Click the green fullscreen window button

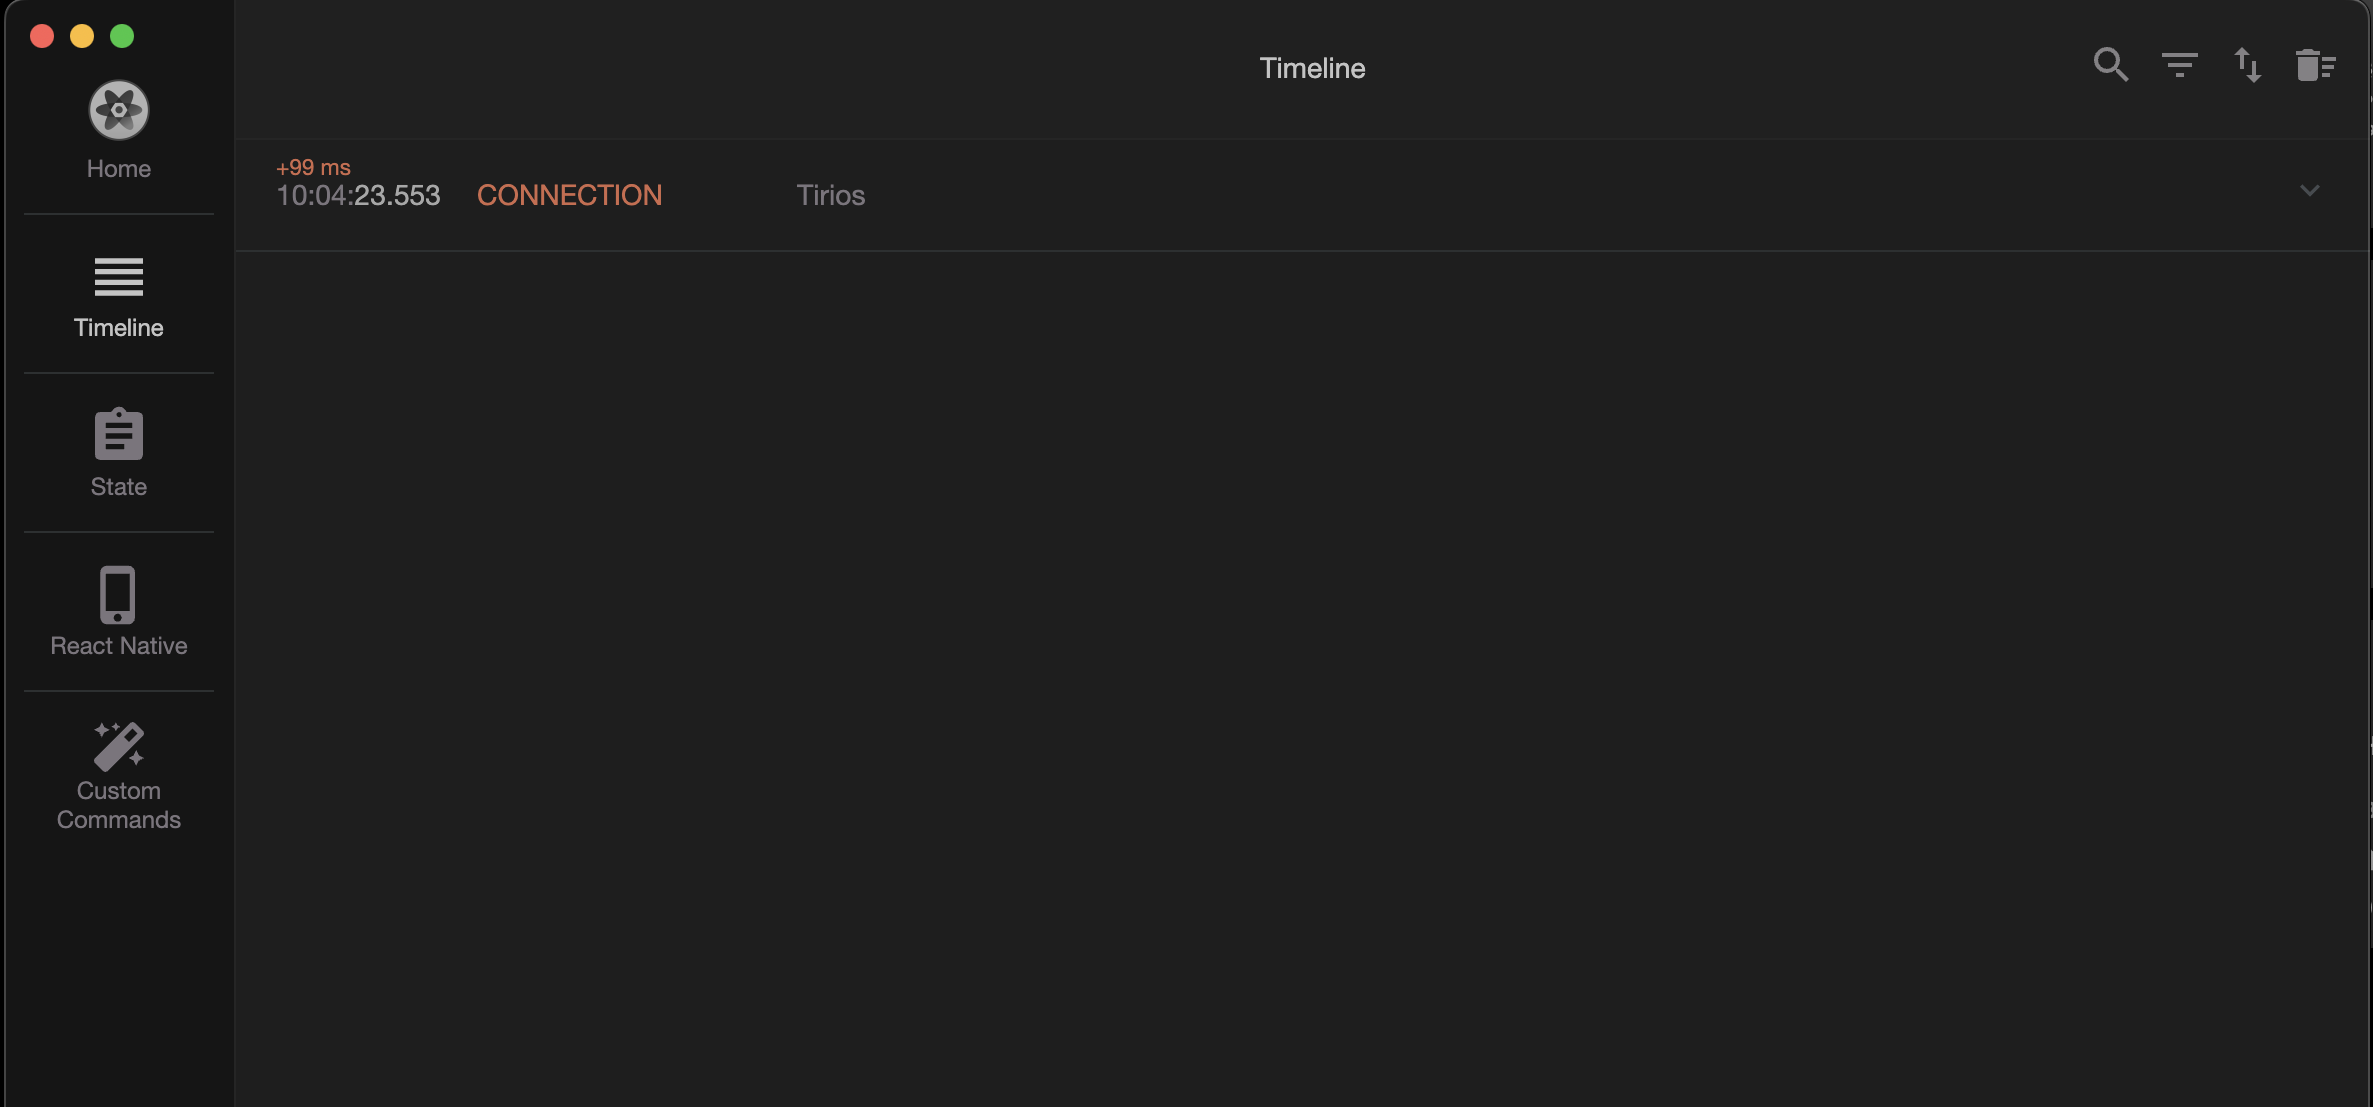(x=122, y=36)
